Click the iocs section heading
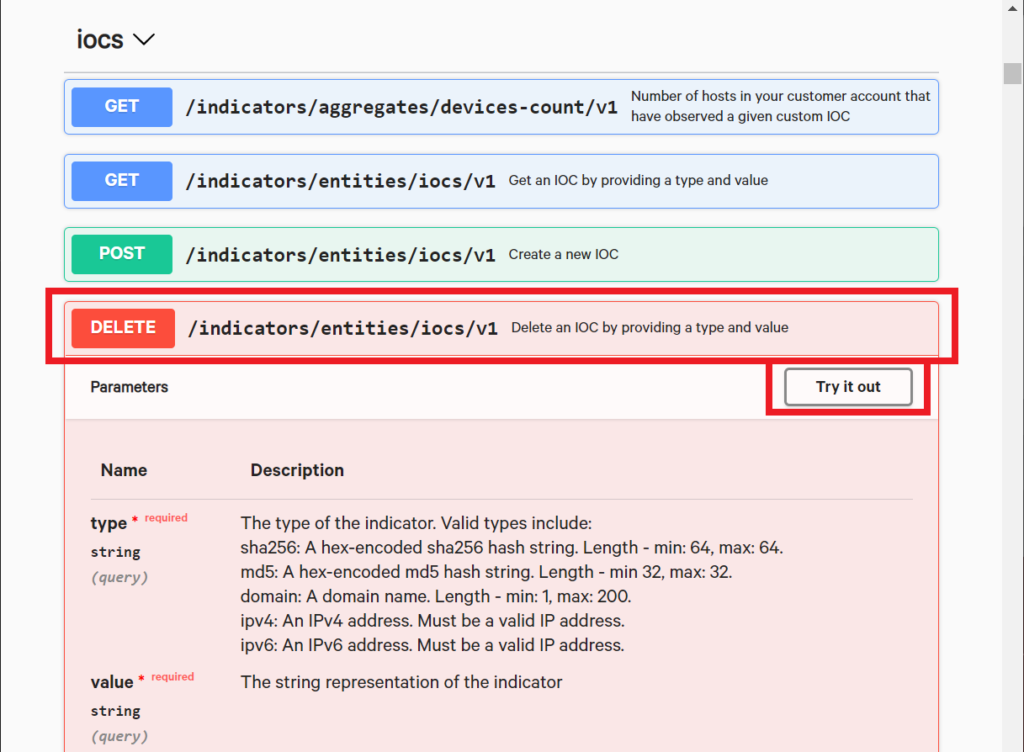 pyautogui.click(x=100, y=40)
